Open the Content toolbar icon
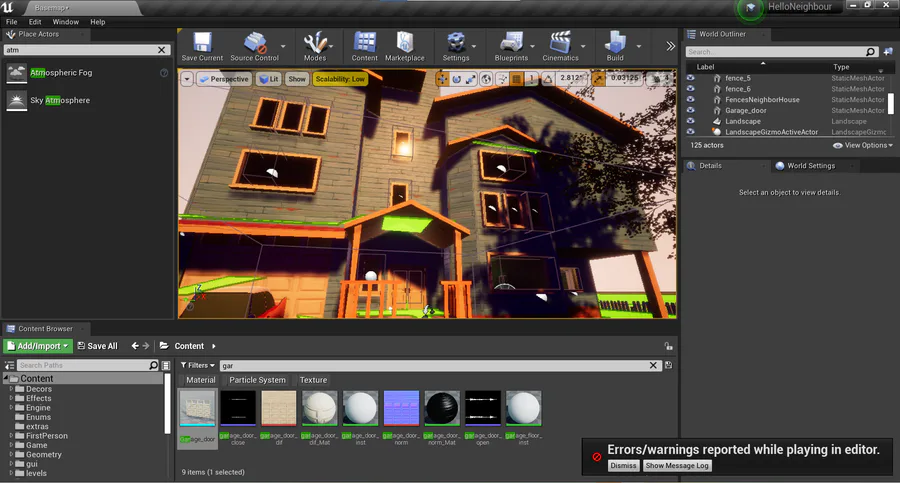 [364, 47]
